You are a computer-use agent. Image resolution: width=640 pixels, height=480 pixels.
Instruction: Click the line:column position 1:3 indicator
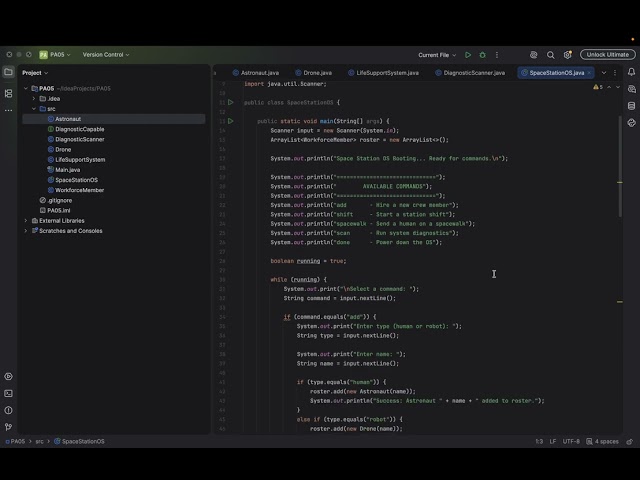539,442
